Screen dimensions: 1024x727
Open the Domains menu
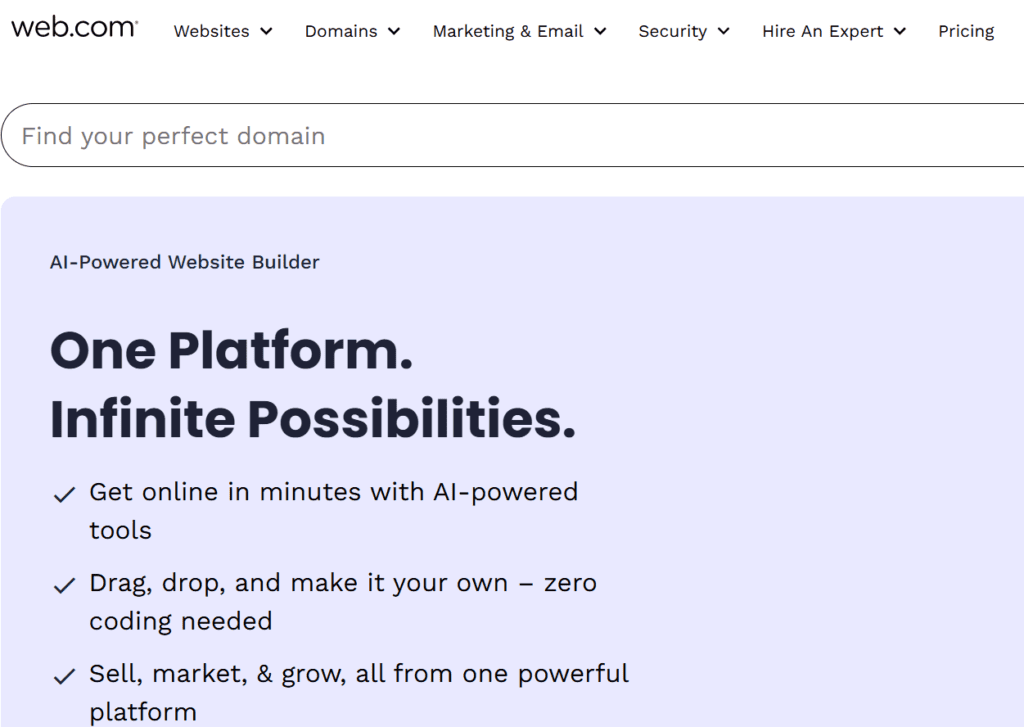341,31
